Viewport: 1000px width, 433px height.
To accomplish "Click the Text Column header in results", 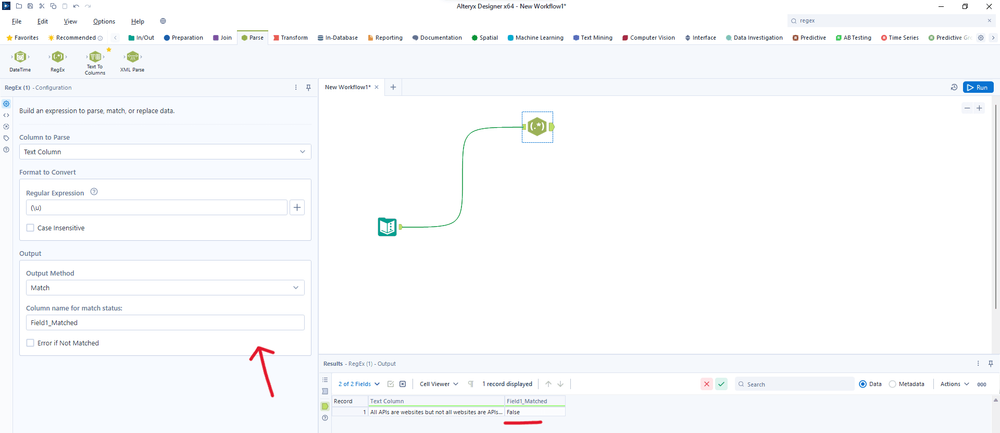I will tap(436, 401).
